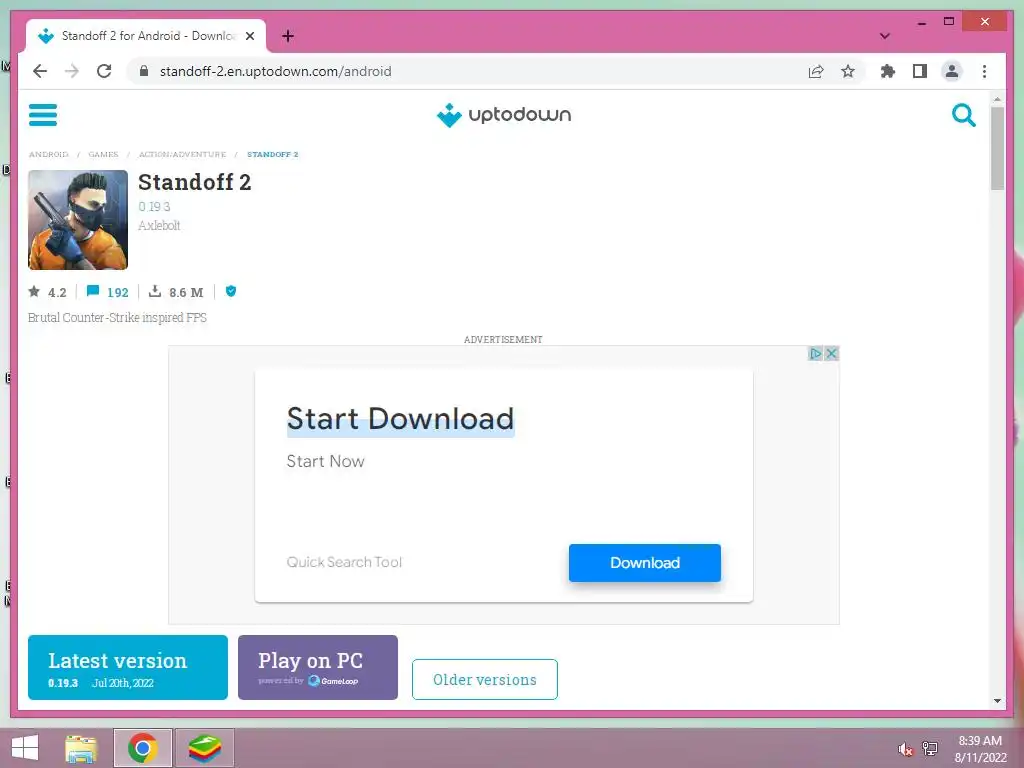Close the advertisement with X
The width and height of the screenshot is (1024, 768).
[x=831, y=353]
